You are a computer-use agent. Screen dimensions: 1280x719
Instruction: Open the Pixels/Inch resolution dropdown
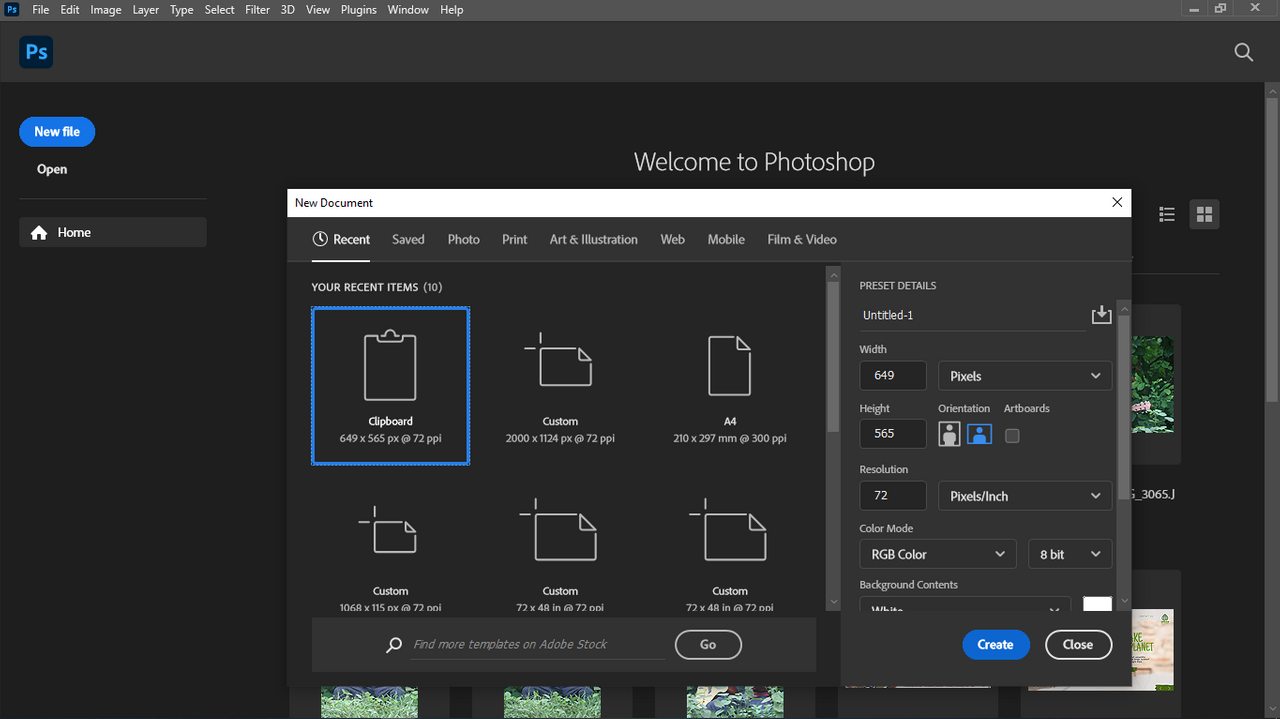(1025, 496)
